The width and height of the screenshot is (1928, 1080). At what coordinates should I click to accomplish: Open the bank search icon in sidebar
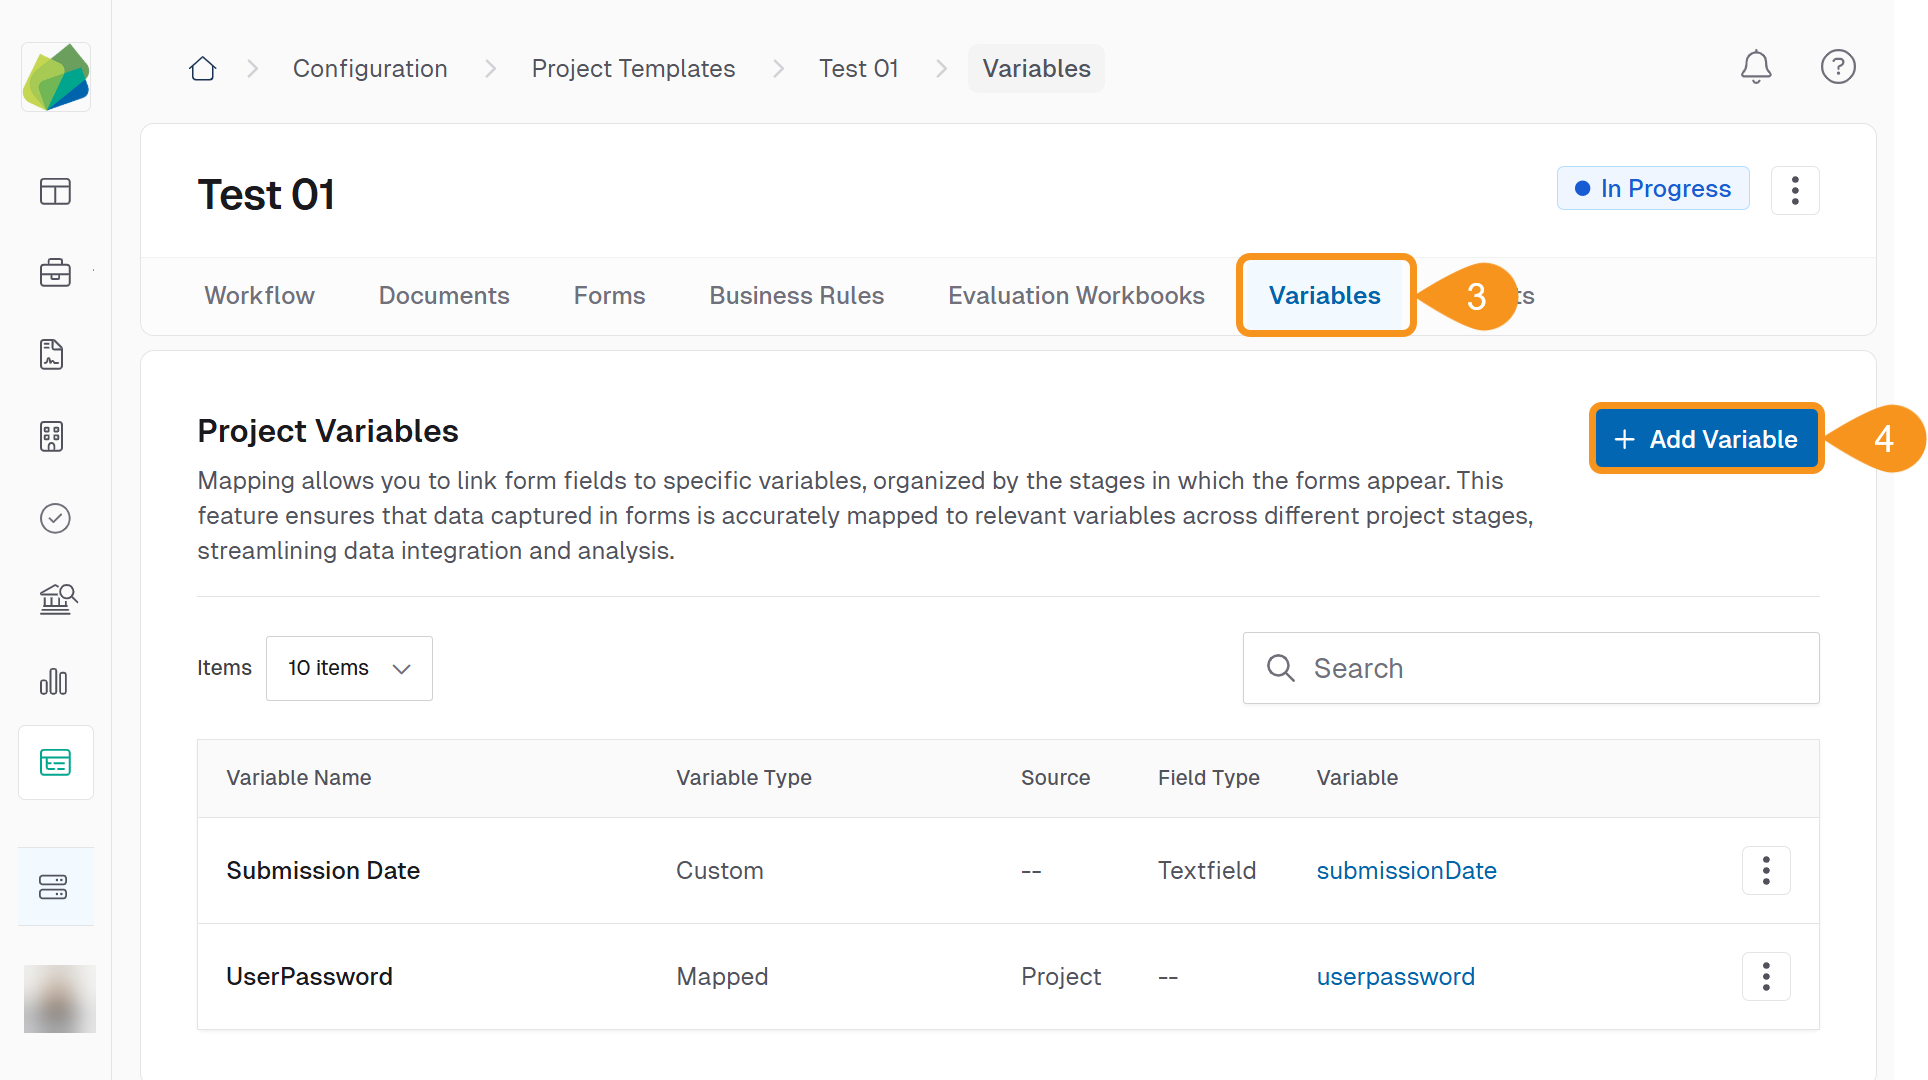(56, 599)
